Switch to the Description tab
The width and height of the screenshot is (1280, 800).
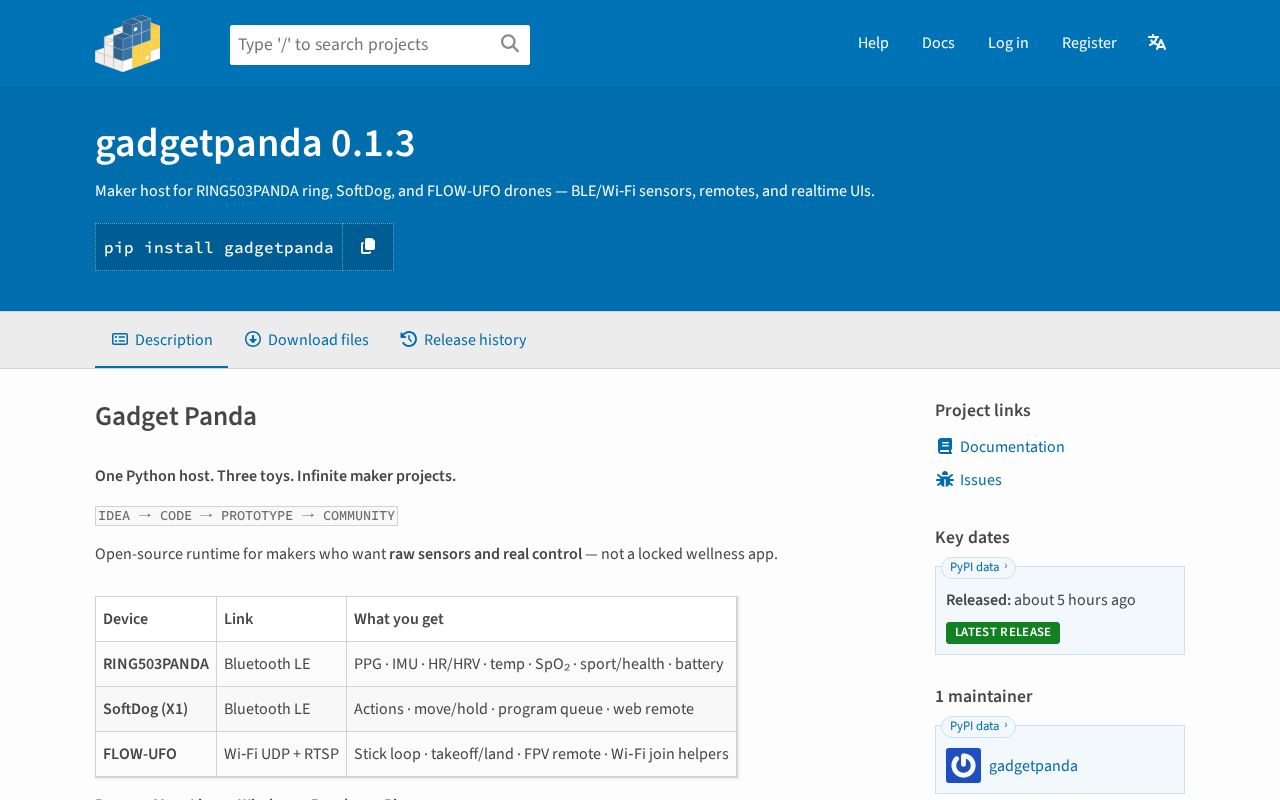[x=162, y=339]
